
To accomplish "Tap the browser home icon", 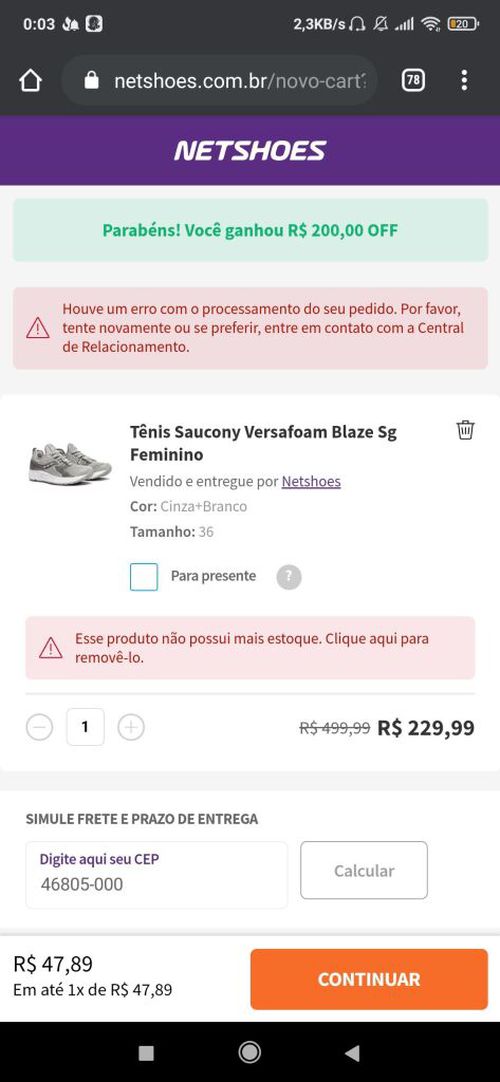I will [x=30, y=81].
